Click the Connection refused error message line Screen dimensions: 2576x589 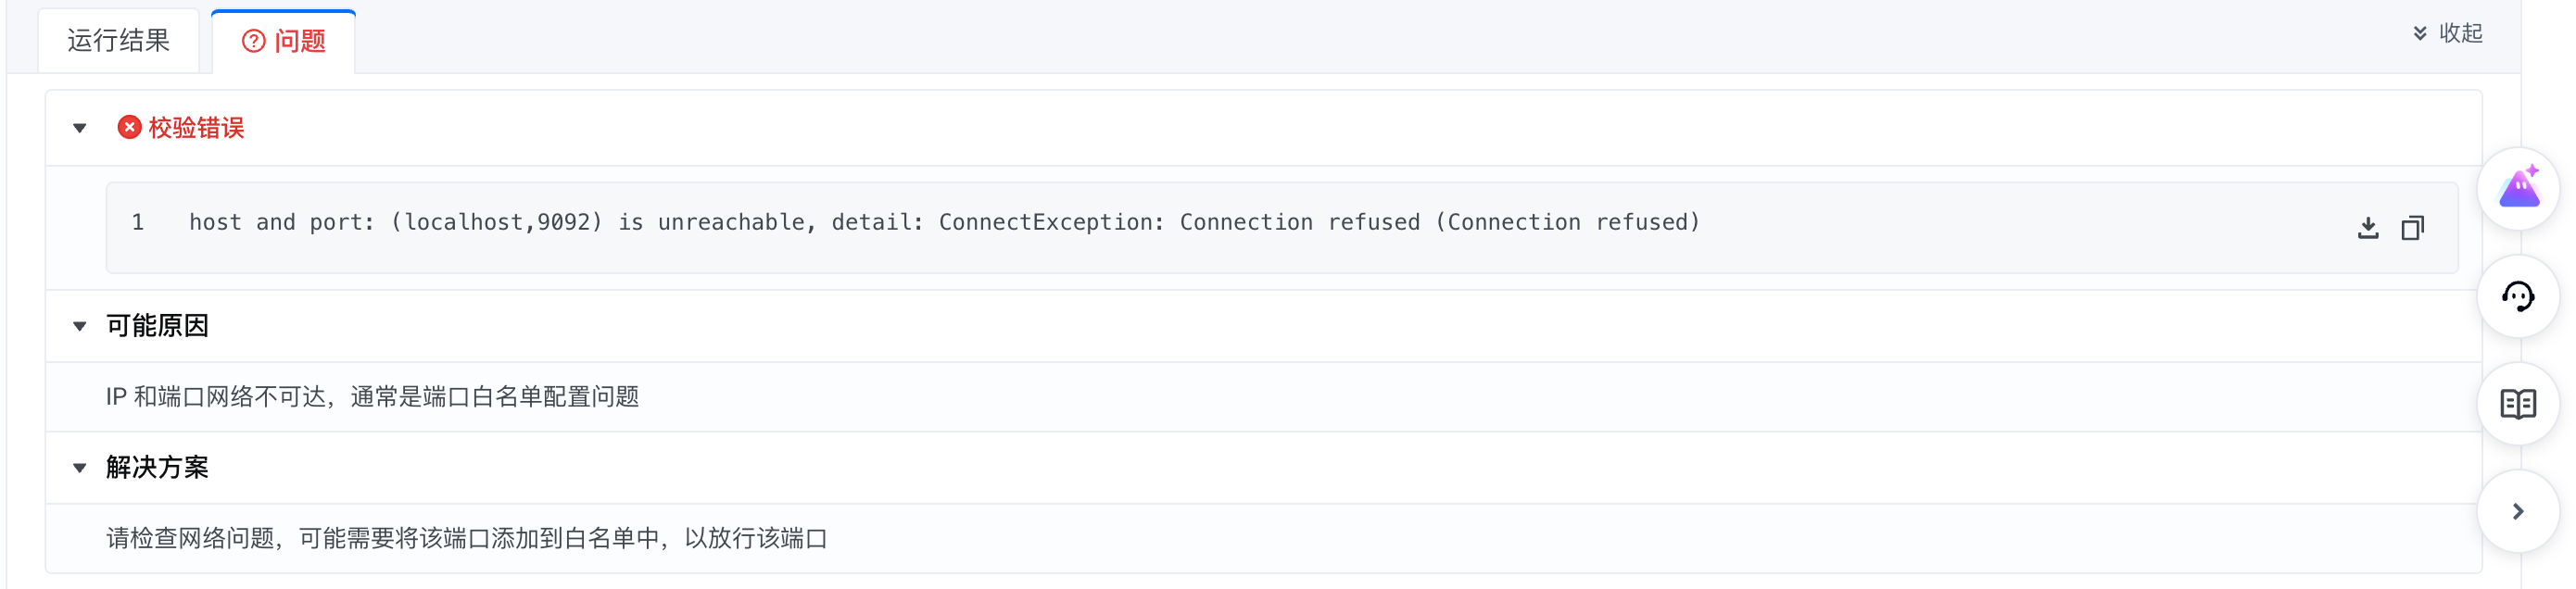click(944, 222)
